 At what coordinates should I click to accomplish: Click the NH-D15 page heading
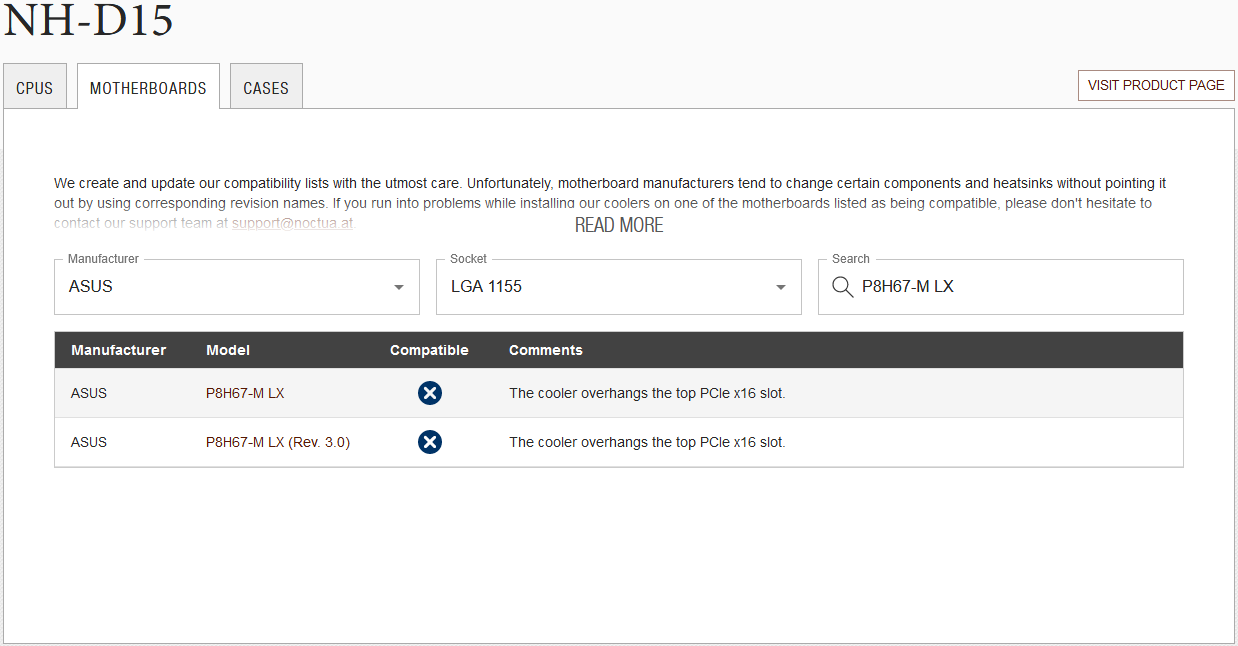coord(89,20)
